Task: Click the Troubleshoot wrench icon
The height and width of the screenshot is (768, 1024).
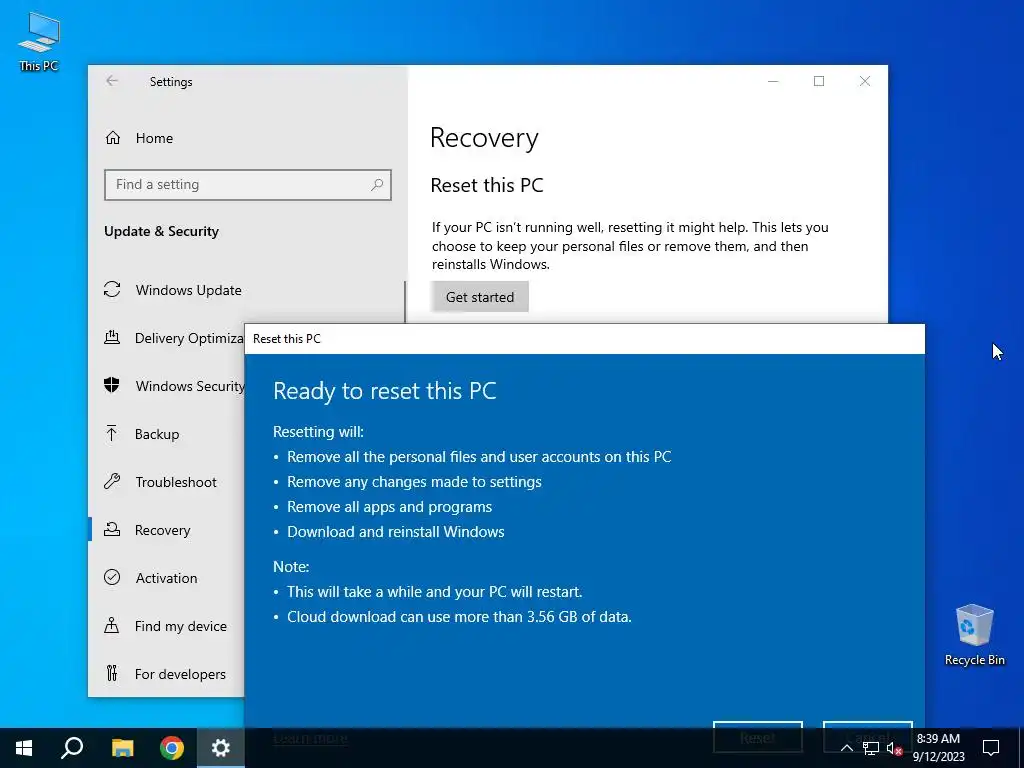Action: point(112,482)
